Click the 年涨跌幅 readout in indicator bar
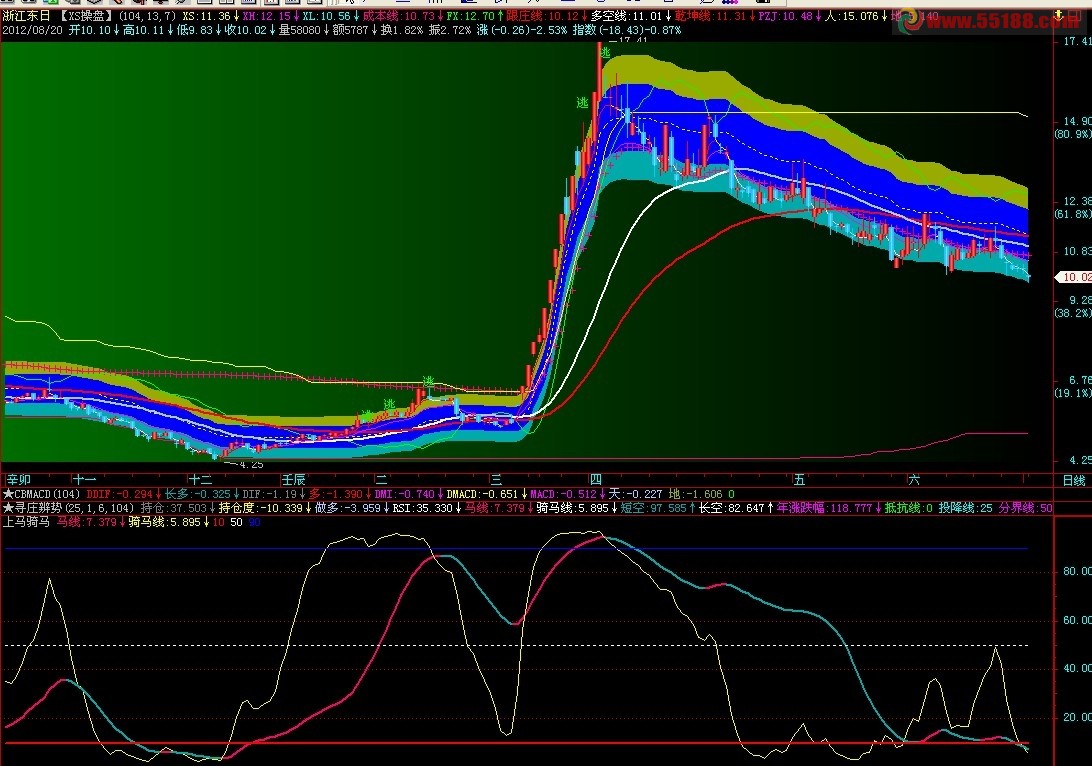The image size is (1092, 766). pyautogui.click(x=811, y=508)
